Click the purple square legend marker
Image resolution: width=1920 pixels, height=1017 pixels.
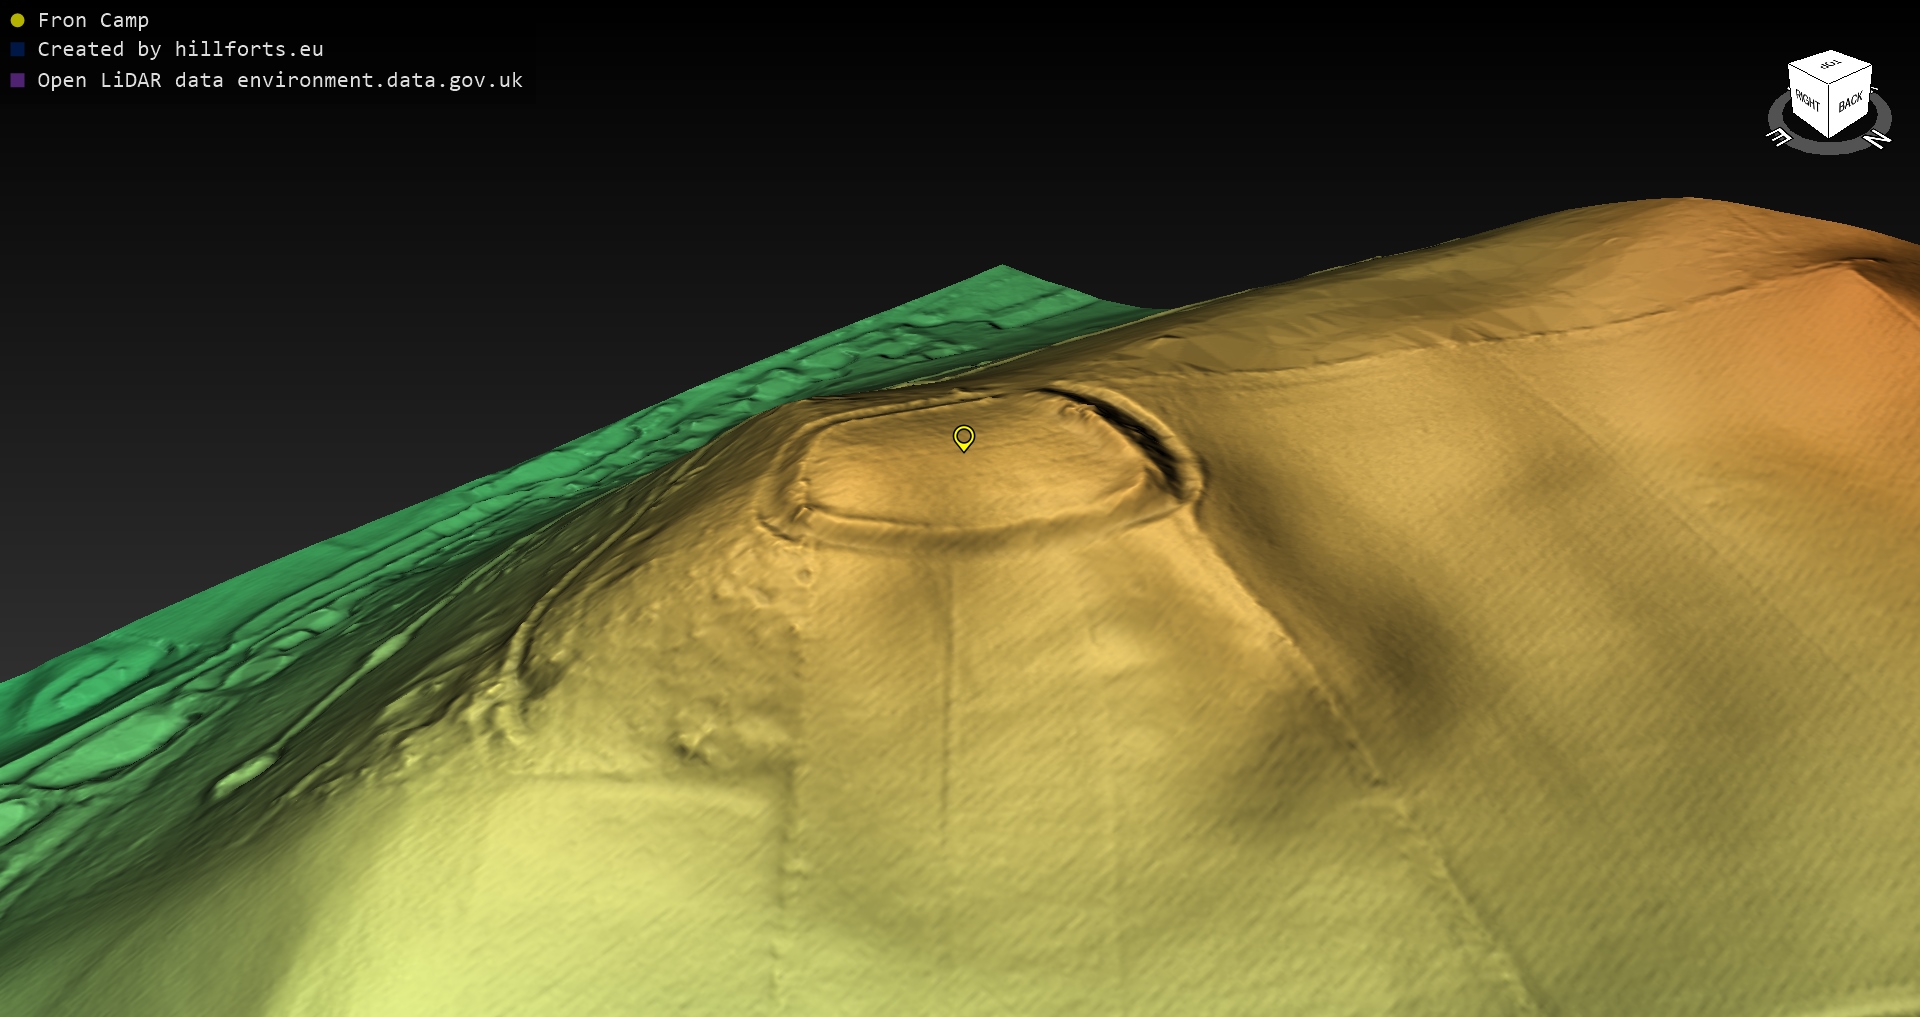[x=17, y=80]
